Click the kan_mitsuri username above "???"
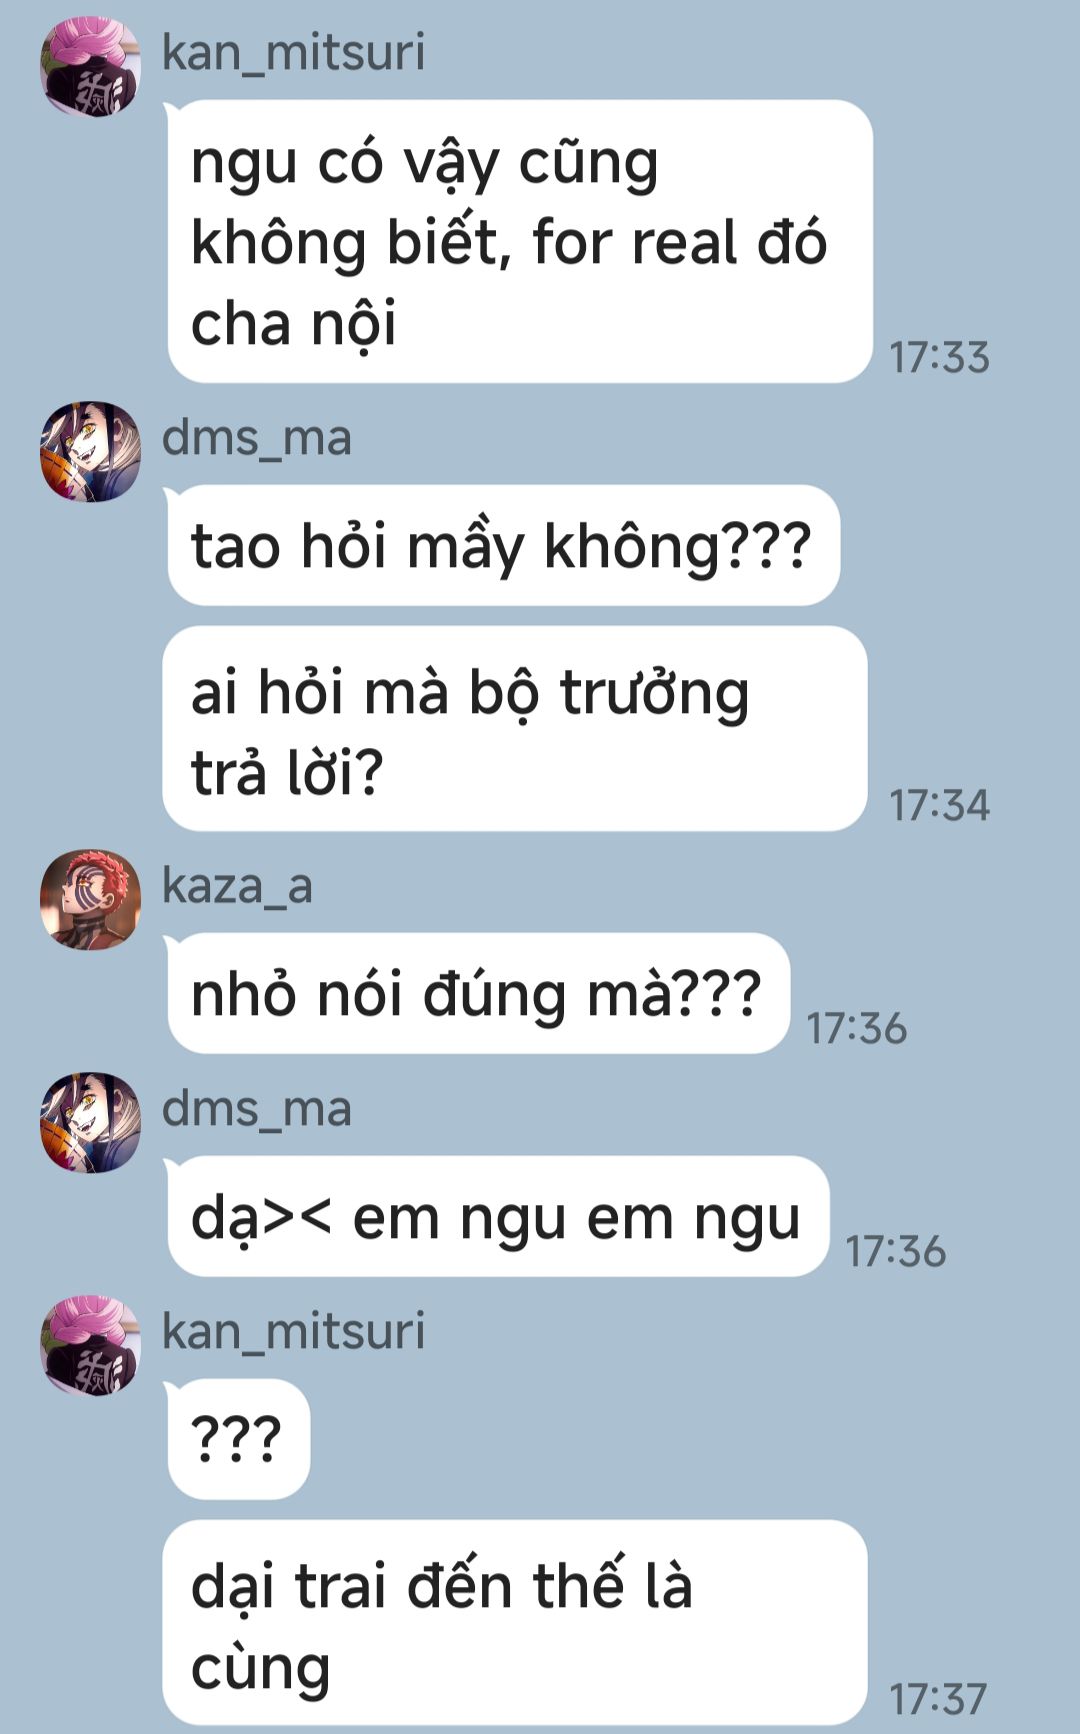The height and width of the screenshot is (1734, 1080). (293, 1332)
